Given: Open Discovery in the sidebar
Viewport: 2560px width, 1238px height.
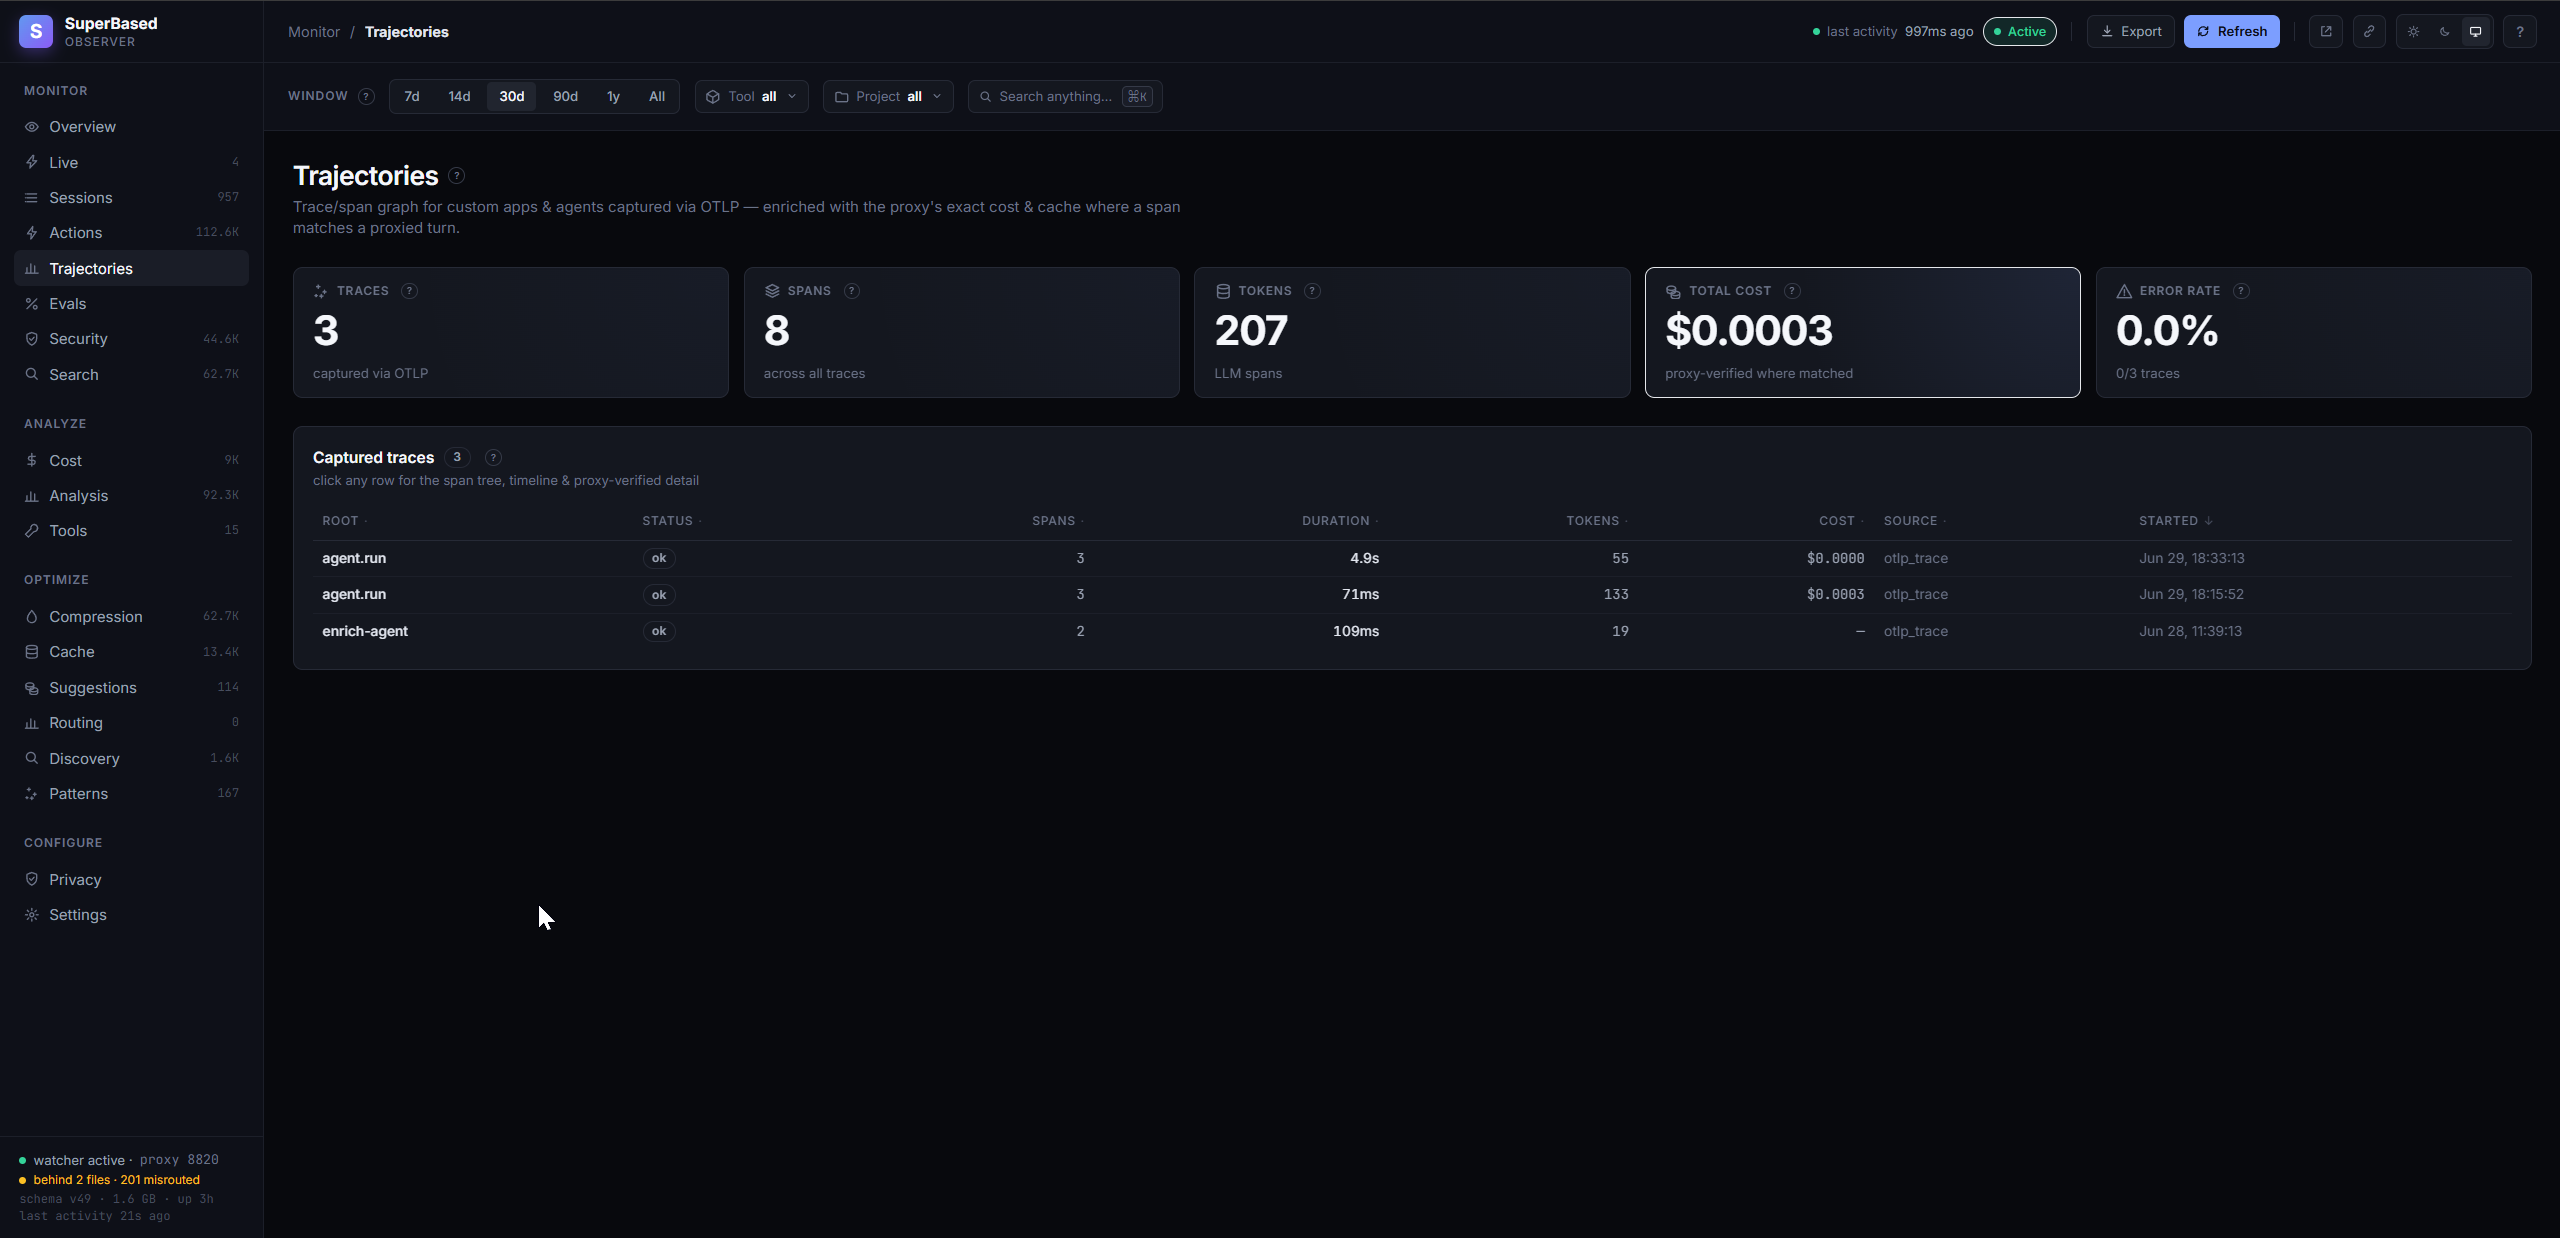Looking at the screenshot, I should click(x=131, y=759).
